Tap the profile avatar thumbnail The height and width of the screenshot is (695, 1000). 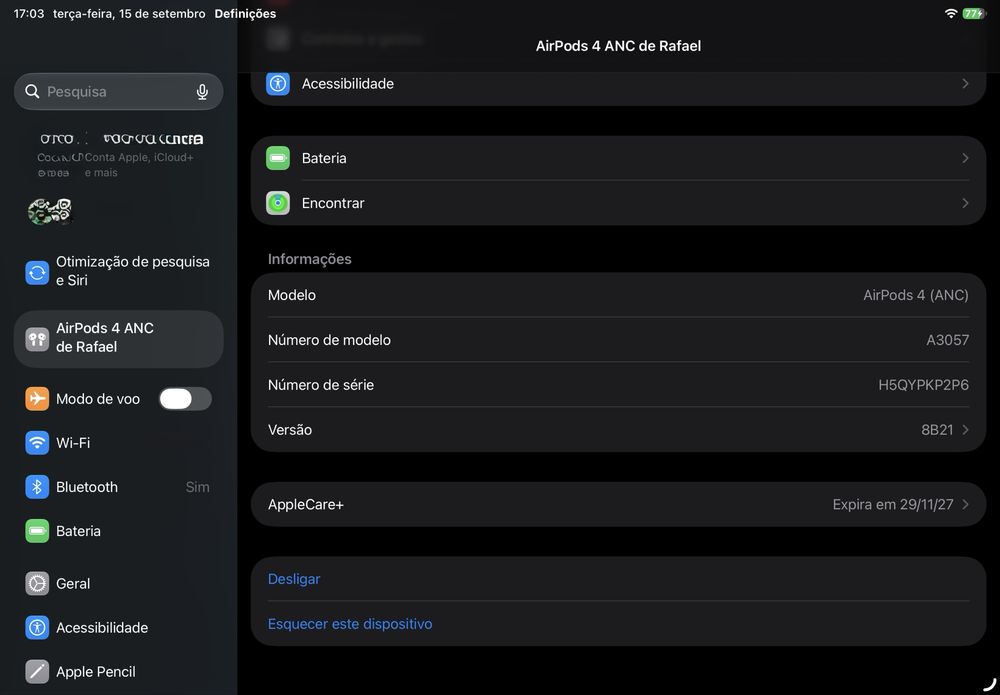coord(50,211)
